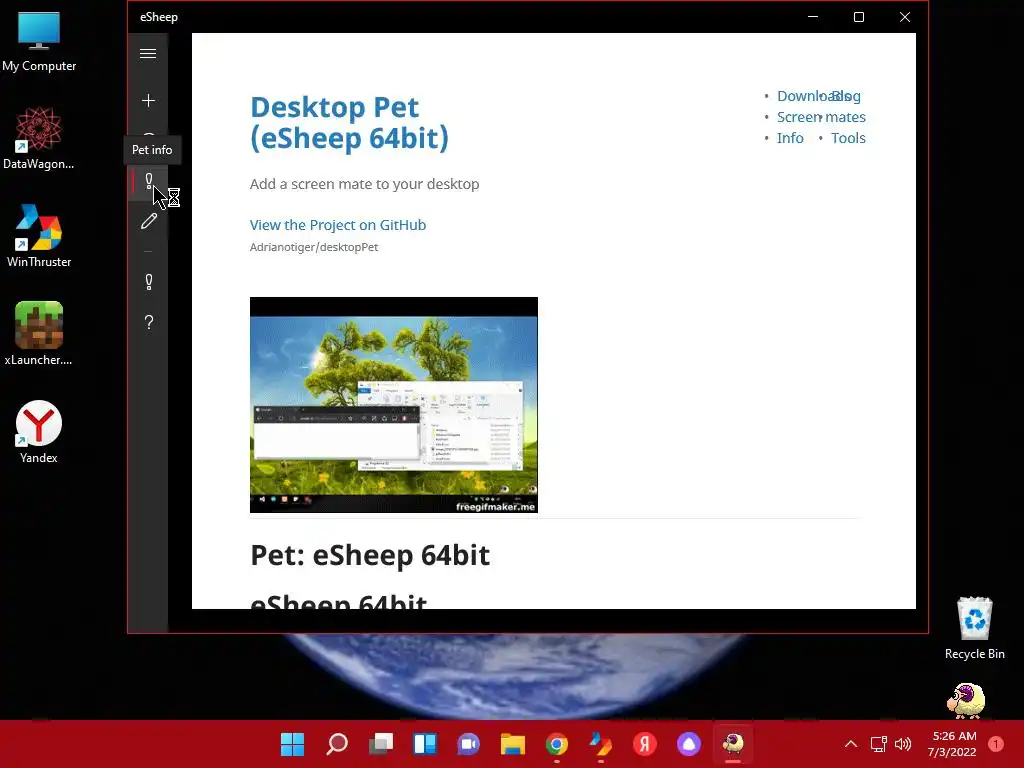Screen dimensions: 1024x768
Task: Open the Windows Start menu
Action: pyautogui.click(x=293, y=744)
